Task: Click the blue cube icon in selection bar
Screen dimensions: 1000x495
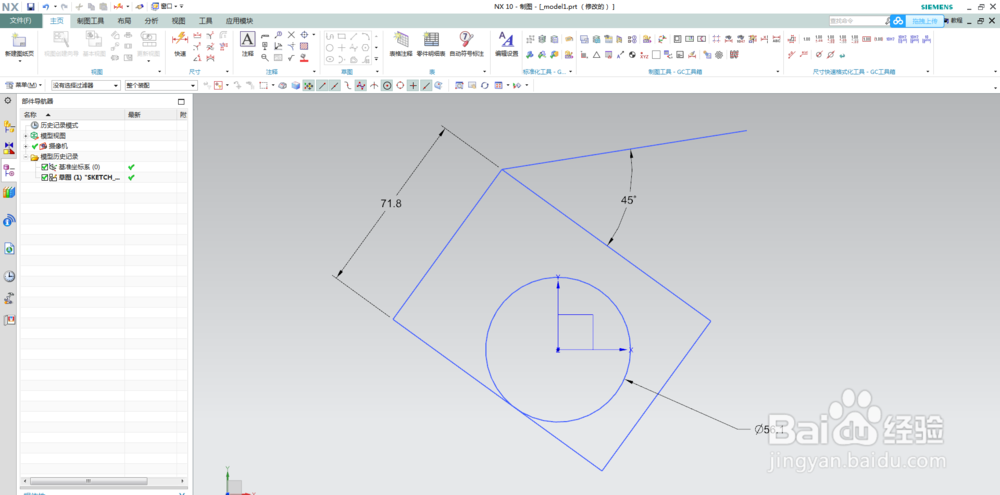Action: tap(295, 85)
